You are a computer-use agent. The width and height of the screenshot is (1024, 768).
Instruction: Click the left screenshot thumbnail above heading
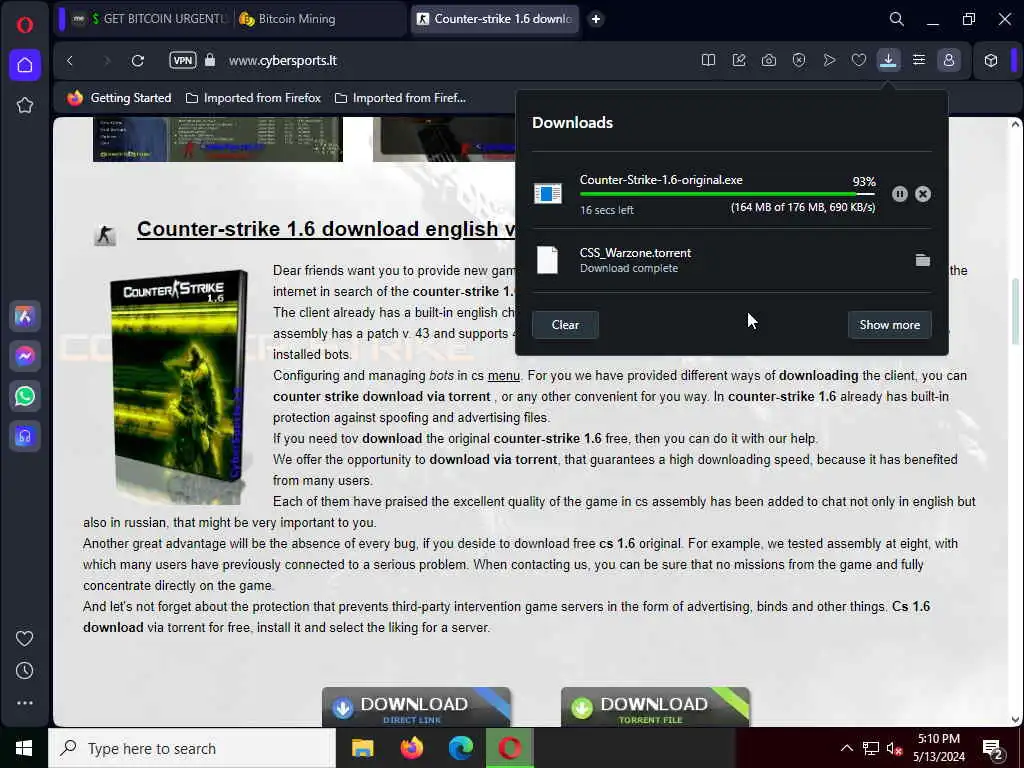click(218, 139)
